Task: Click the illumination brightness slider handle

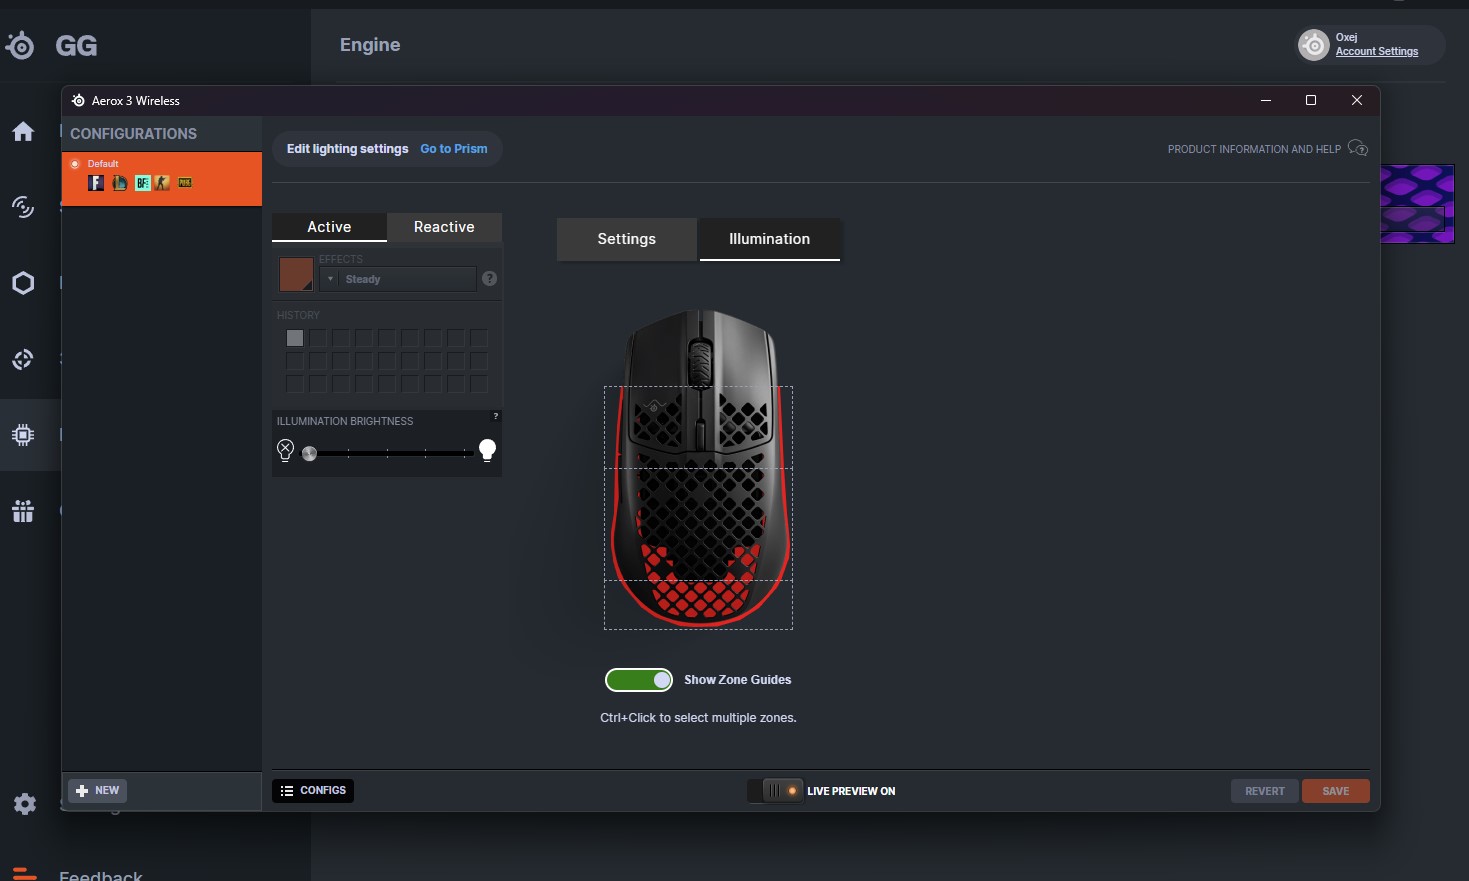Action: (309, 453)
